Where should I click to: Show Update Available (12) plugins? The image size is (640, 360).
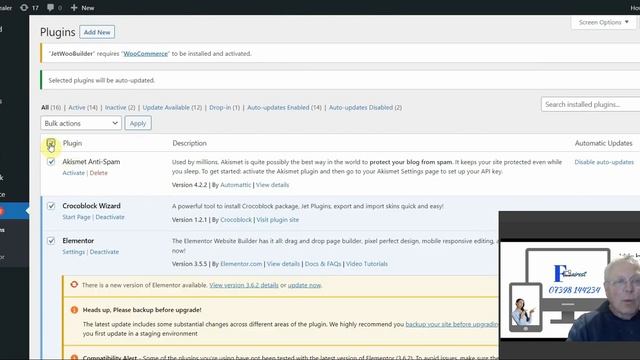tap(172, 107)
